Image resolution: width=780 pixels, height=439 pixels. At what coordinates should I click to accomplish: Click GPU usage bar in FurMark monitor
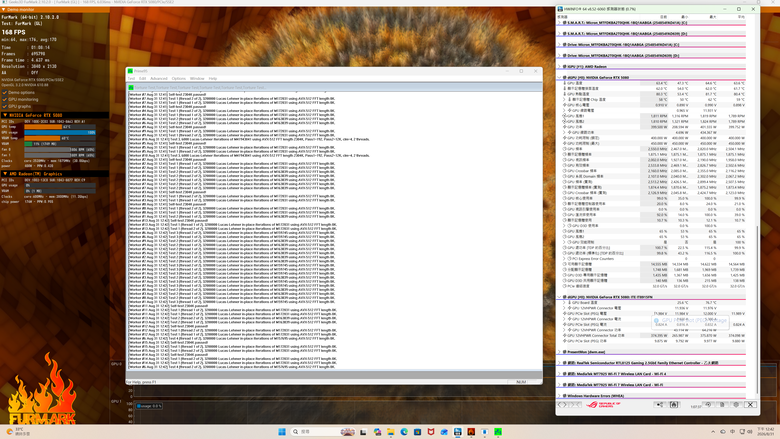pyautogui.click(x=60, y=133)
